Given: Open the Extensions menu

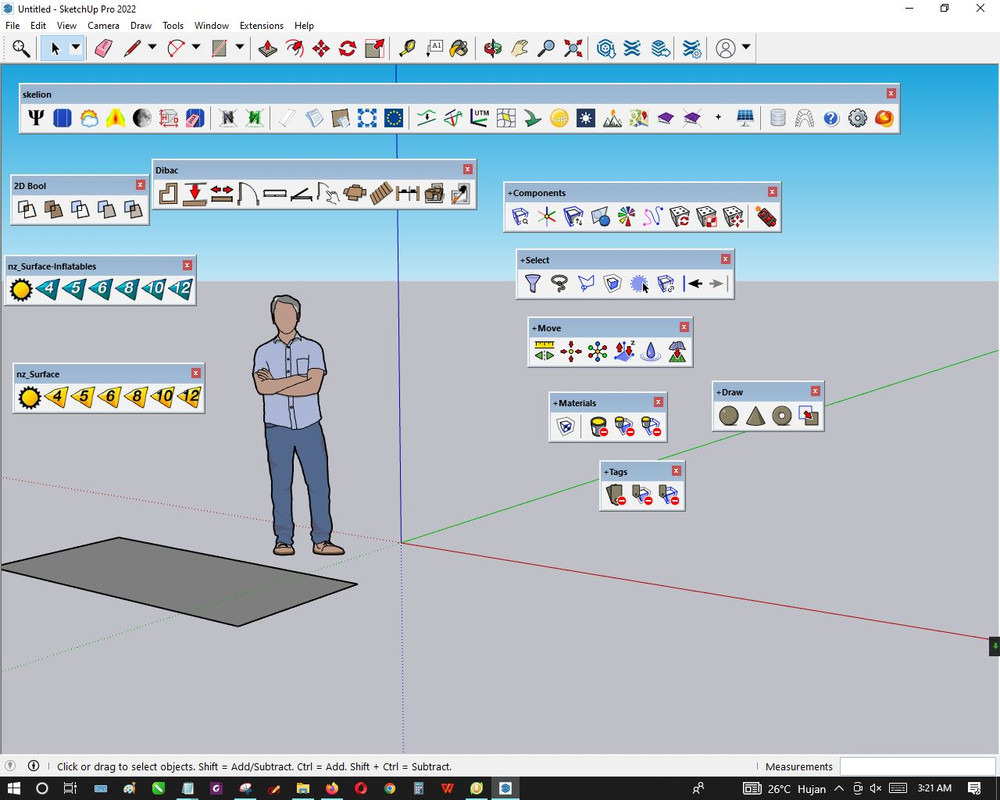Looking at the screenshot, I should pyautogui.click(x=261, y=26).
